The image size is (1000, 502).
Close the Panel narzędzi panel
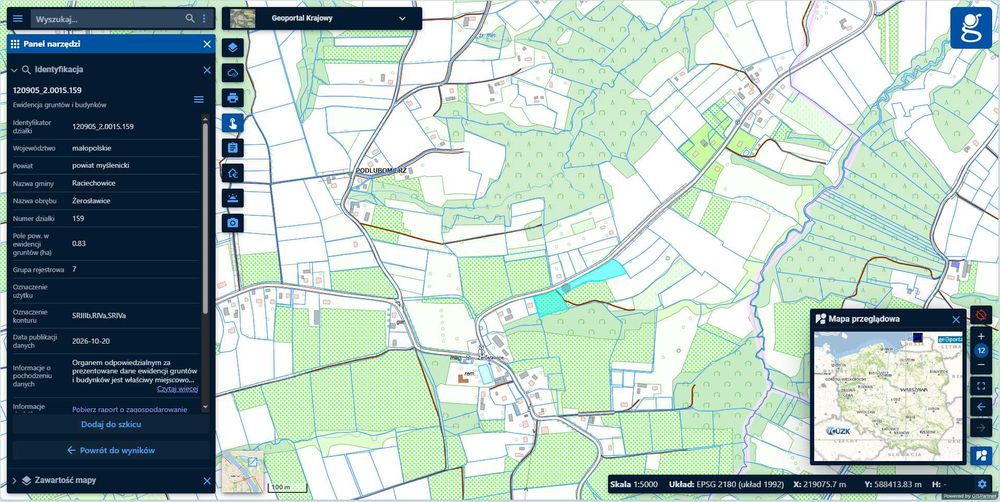(x=207, y=44)
